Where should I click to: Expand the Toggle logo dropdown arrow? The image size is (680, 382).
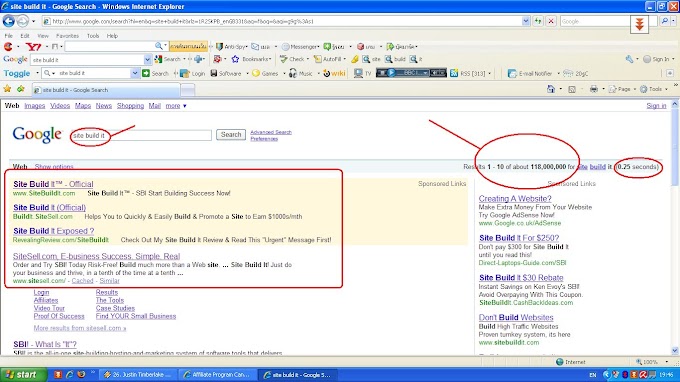pos(37,73)
